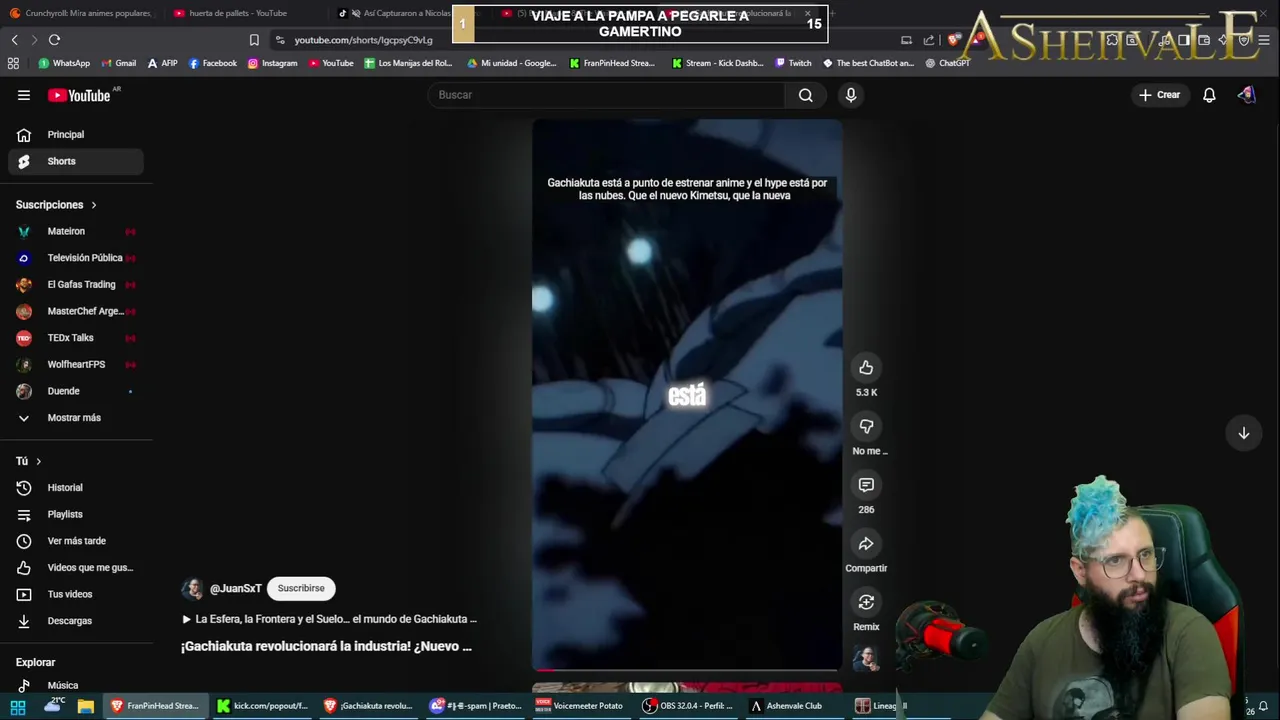Open File Explorer from the taskbar

point(86,706)
